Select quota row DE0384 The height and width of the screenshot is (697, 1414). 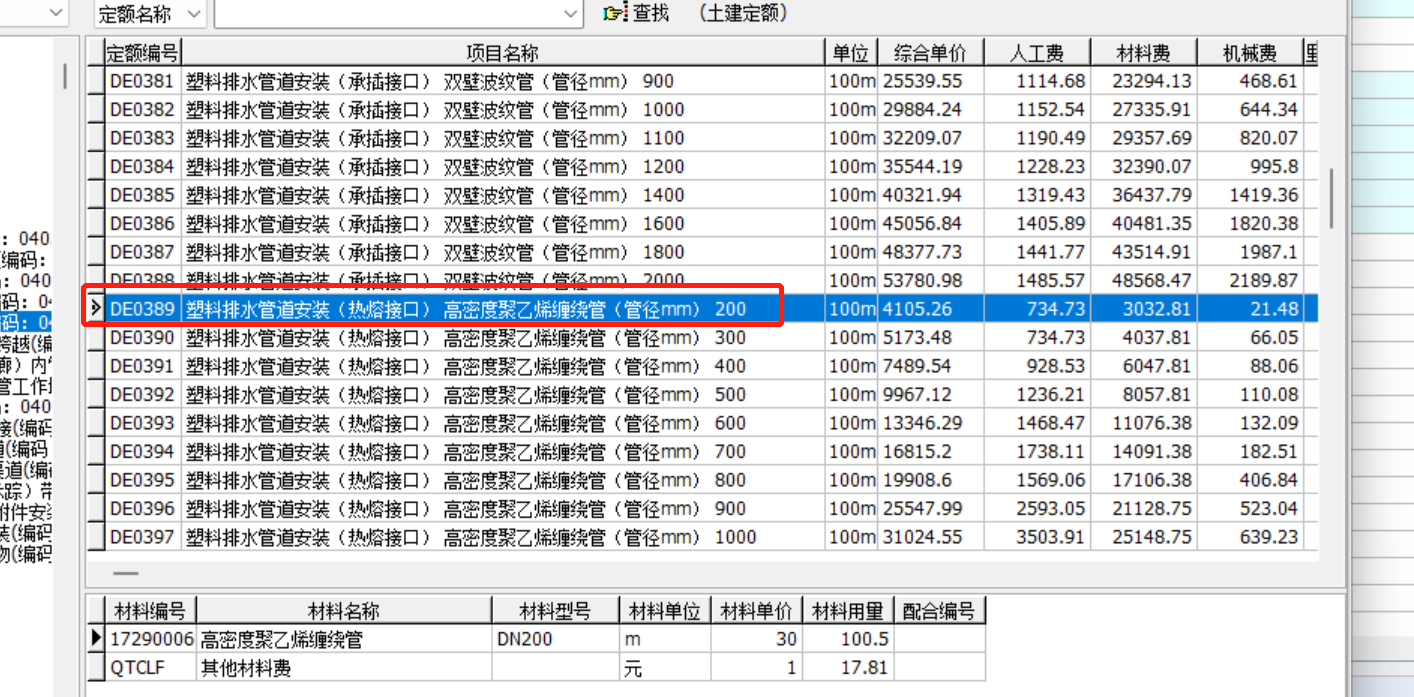(704, 166)
